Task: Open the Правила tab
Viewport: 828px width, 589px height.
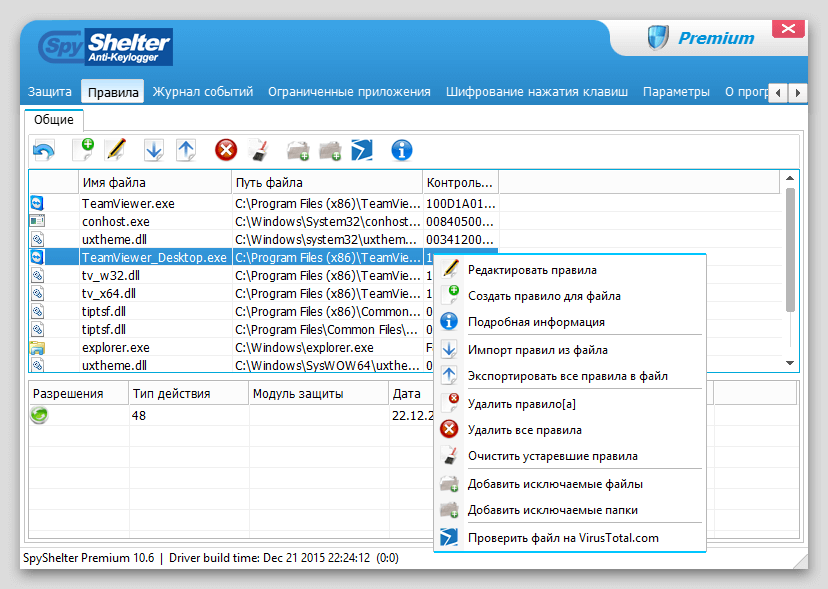Action: (112, 92)
